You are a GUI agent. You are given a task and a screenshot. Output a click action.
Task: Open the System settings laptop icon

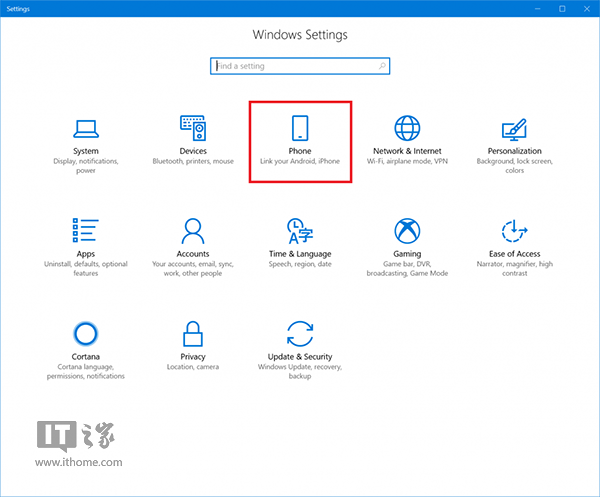coord(86,129)
